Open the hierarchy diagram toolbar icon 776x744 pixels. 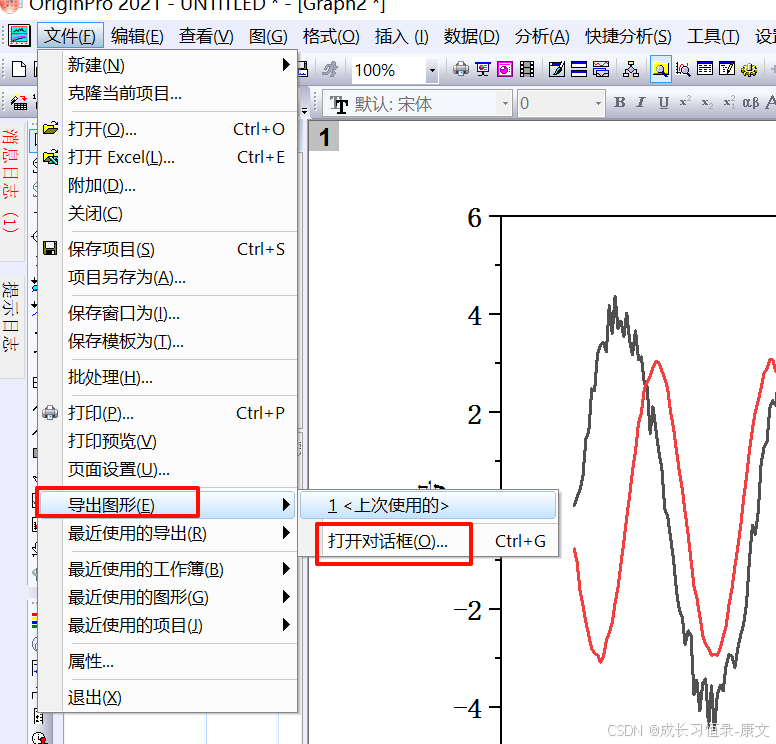coord(630,69)
